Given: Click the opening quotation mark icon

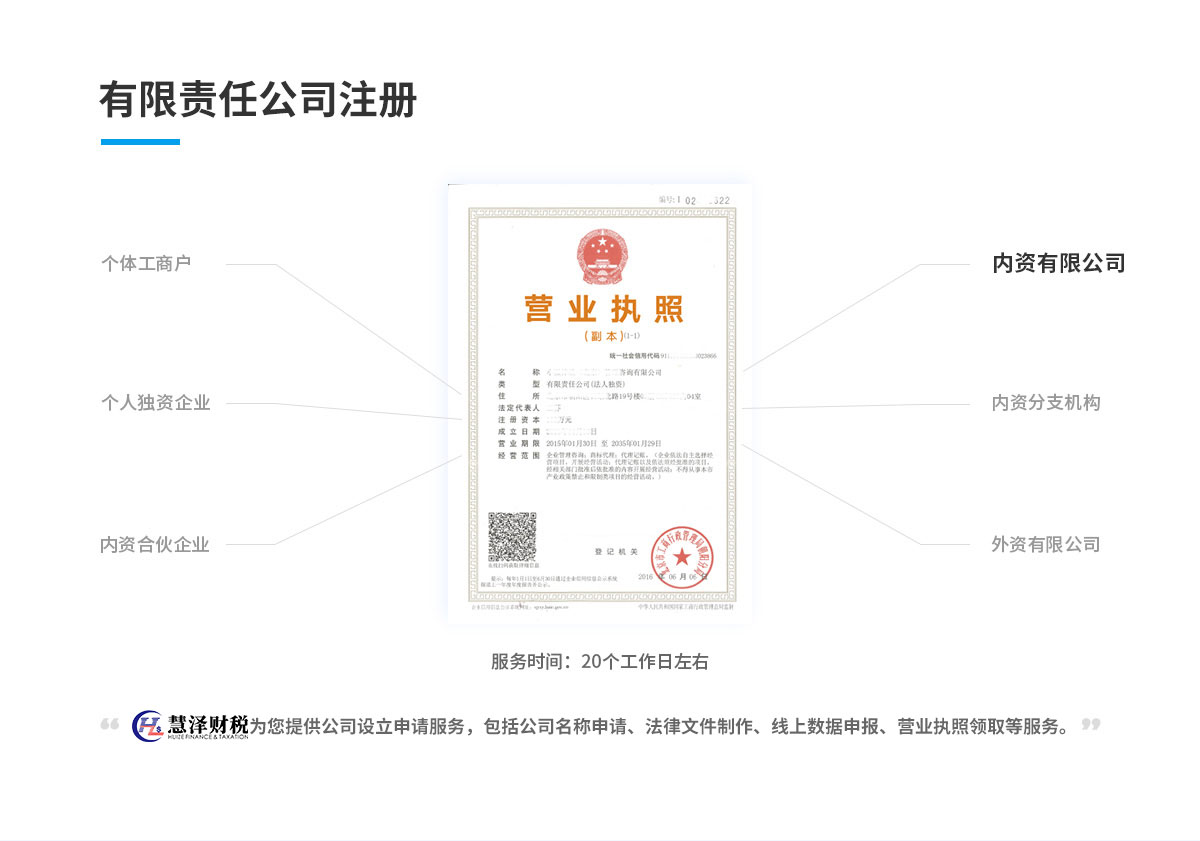Looking at the screenshot, I should (110, 725).
